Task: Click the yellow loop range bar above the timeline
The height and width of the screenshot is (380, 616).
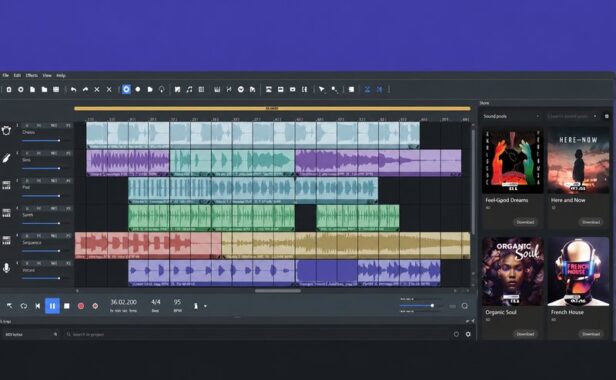Action: click(x=272, y=108)
